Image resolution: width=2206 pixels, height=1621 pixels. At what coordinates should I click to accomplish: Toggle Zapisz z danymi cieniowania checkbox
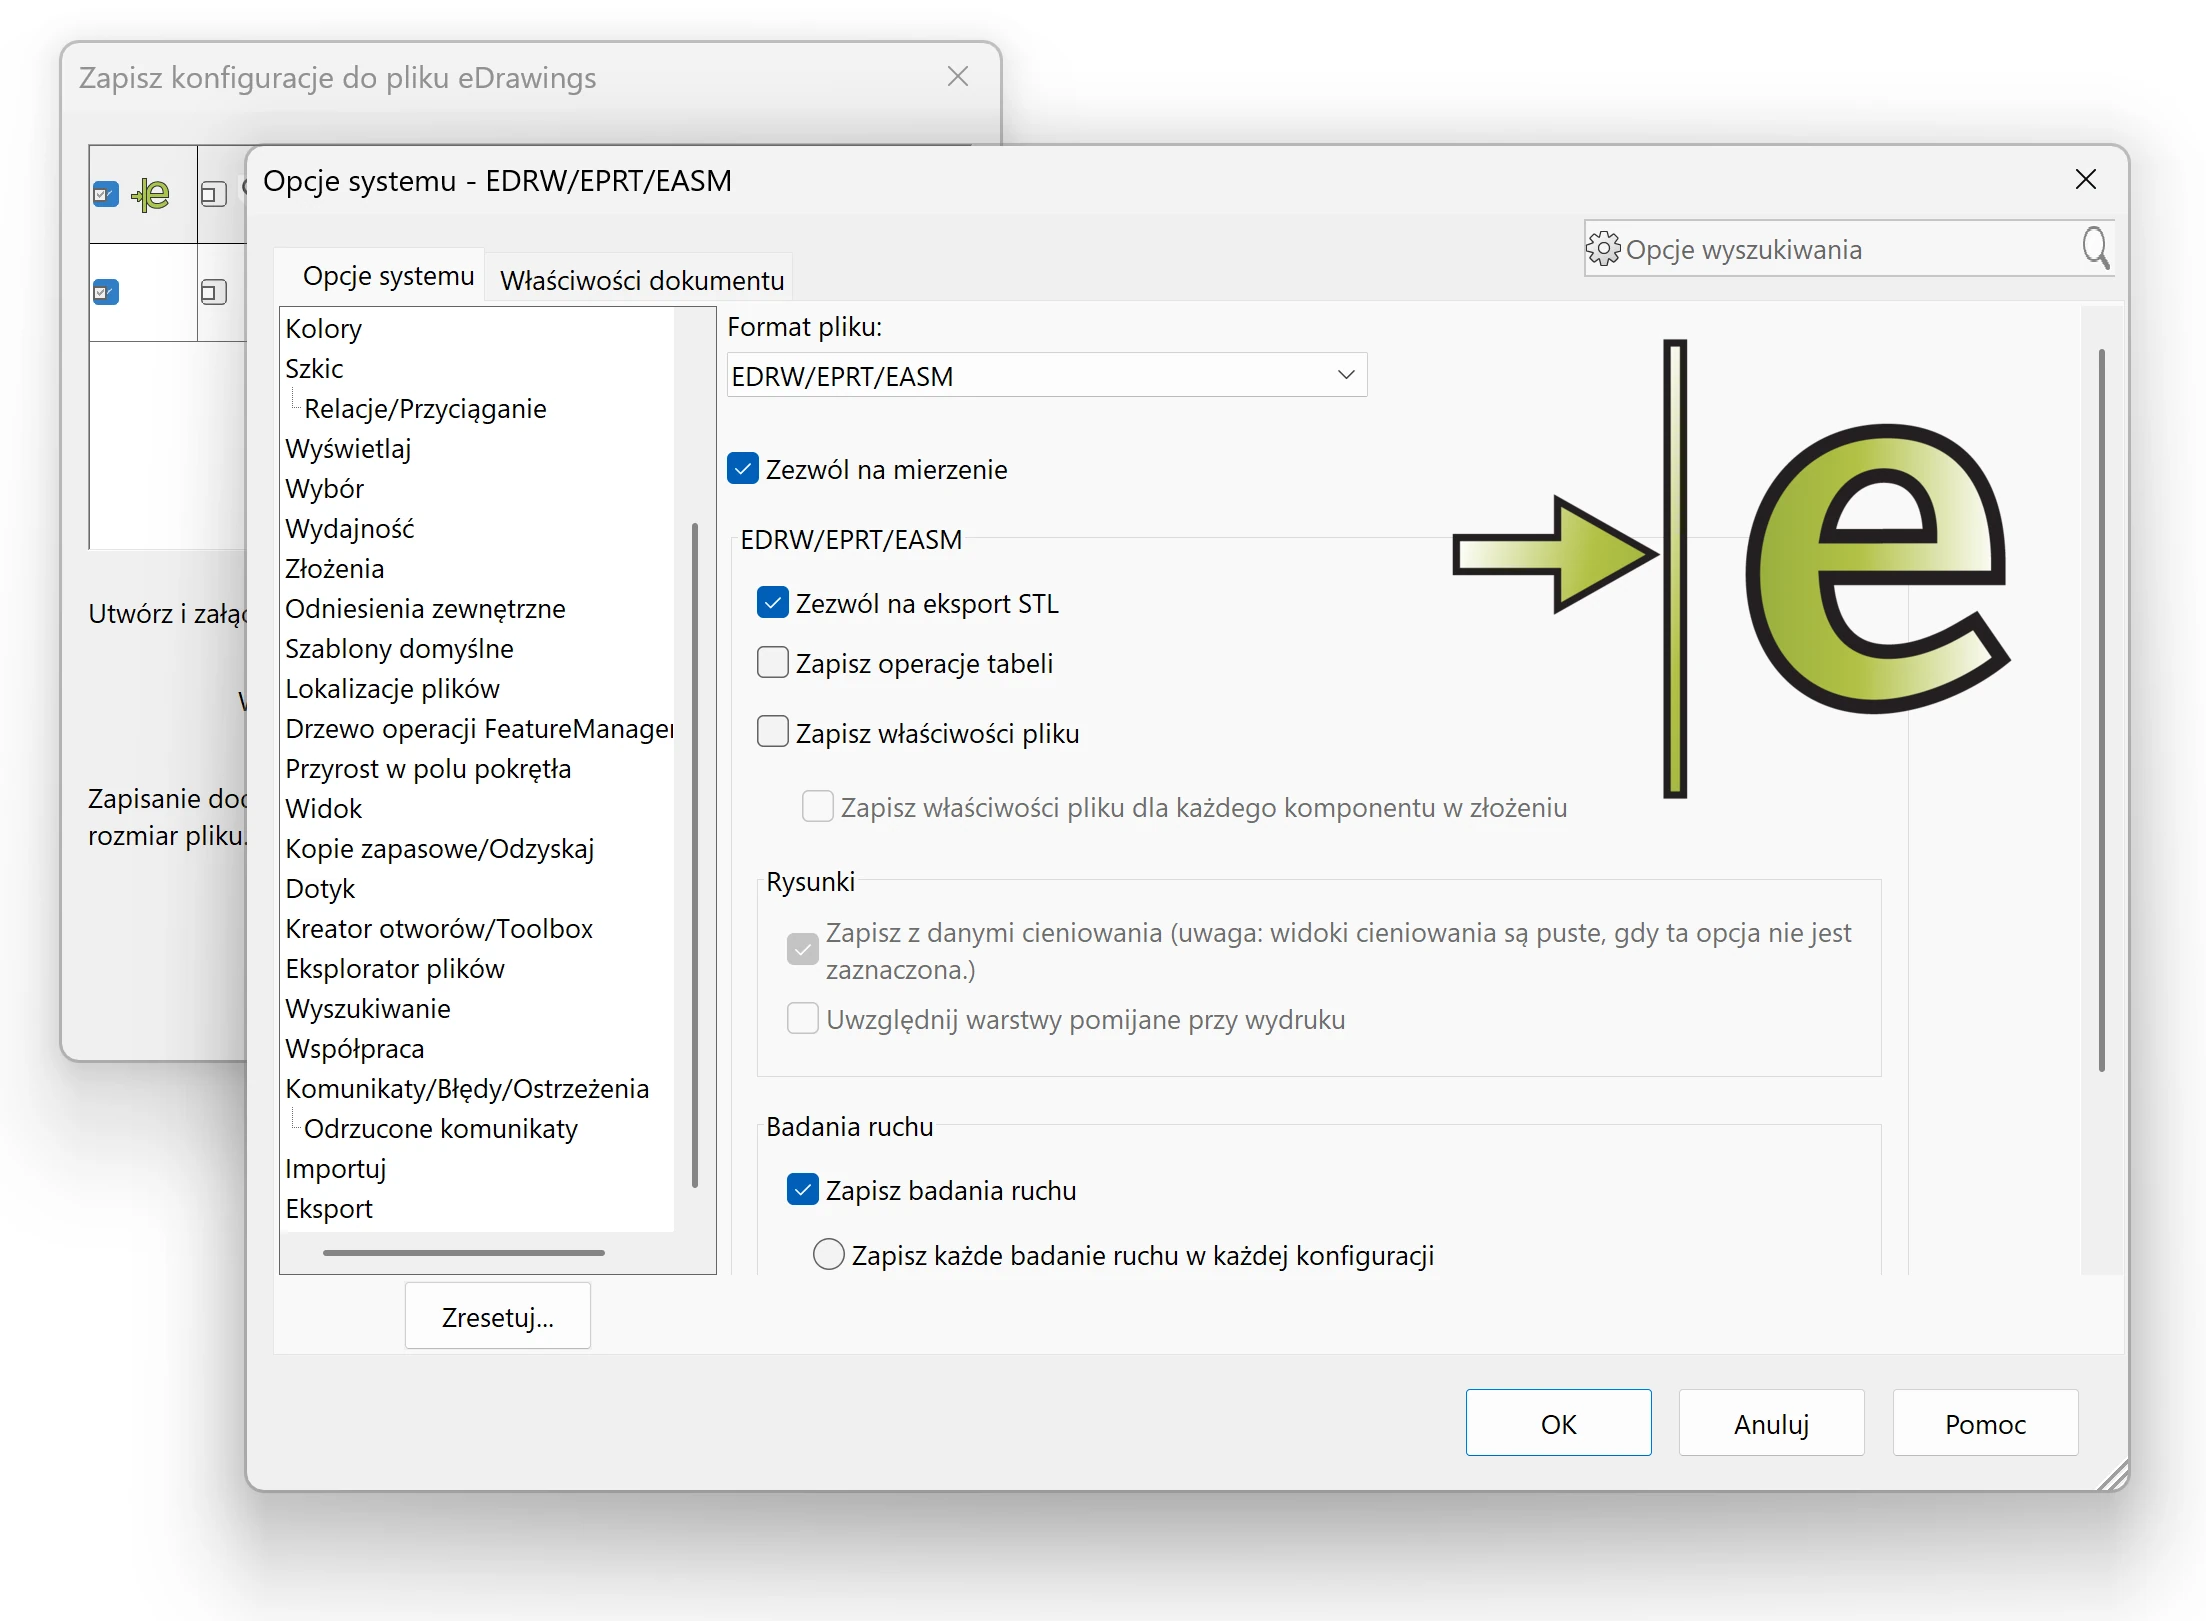[803, 949]
